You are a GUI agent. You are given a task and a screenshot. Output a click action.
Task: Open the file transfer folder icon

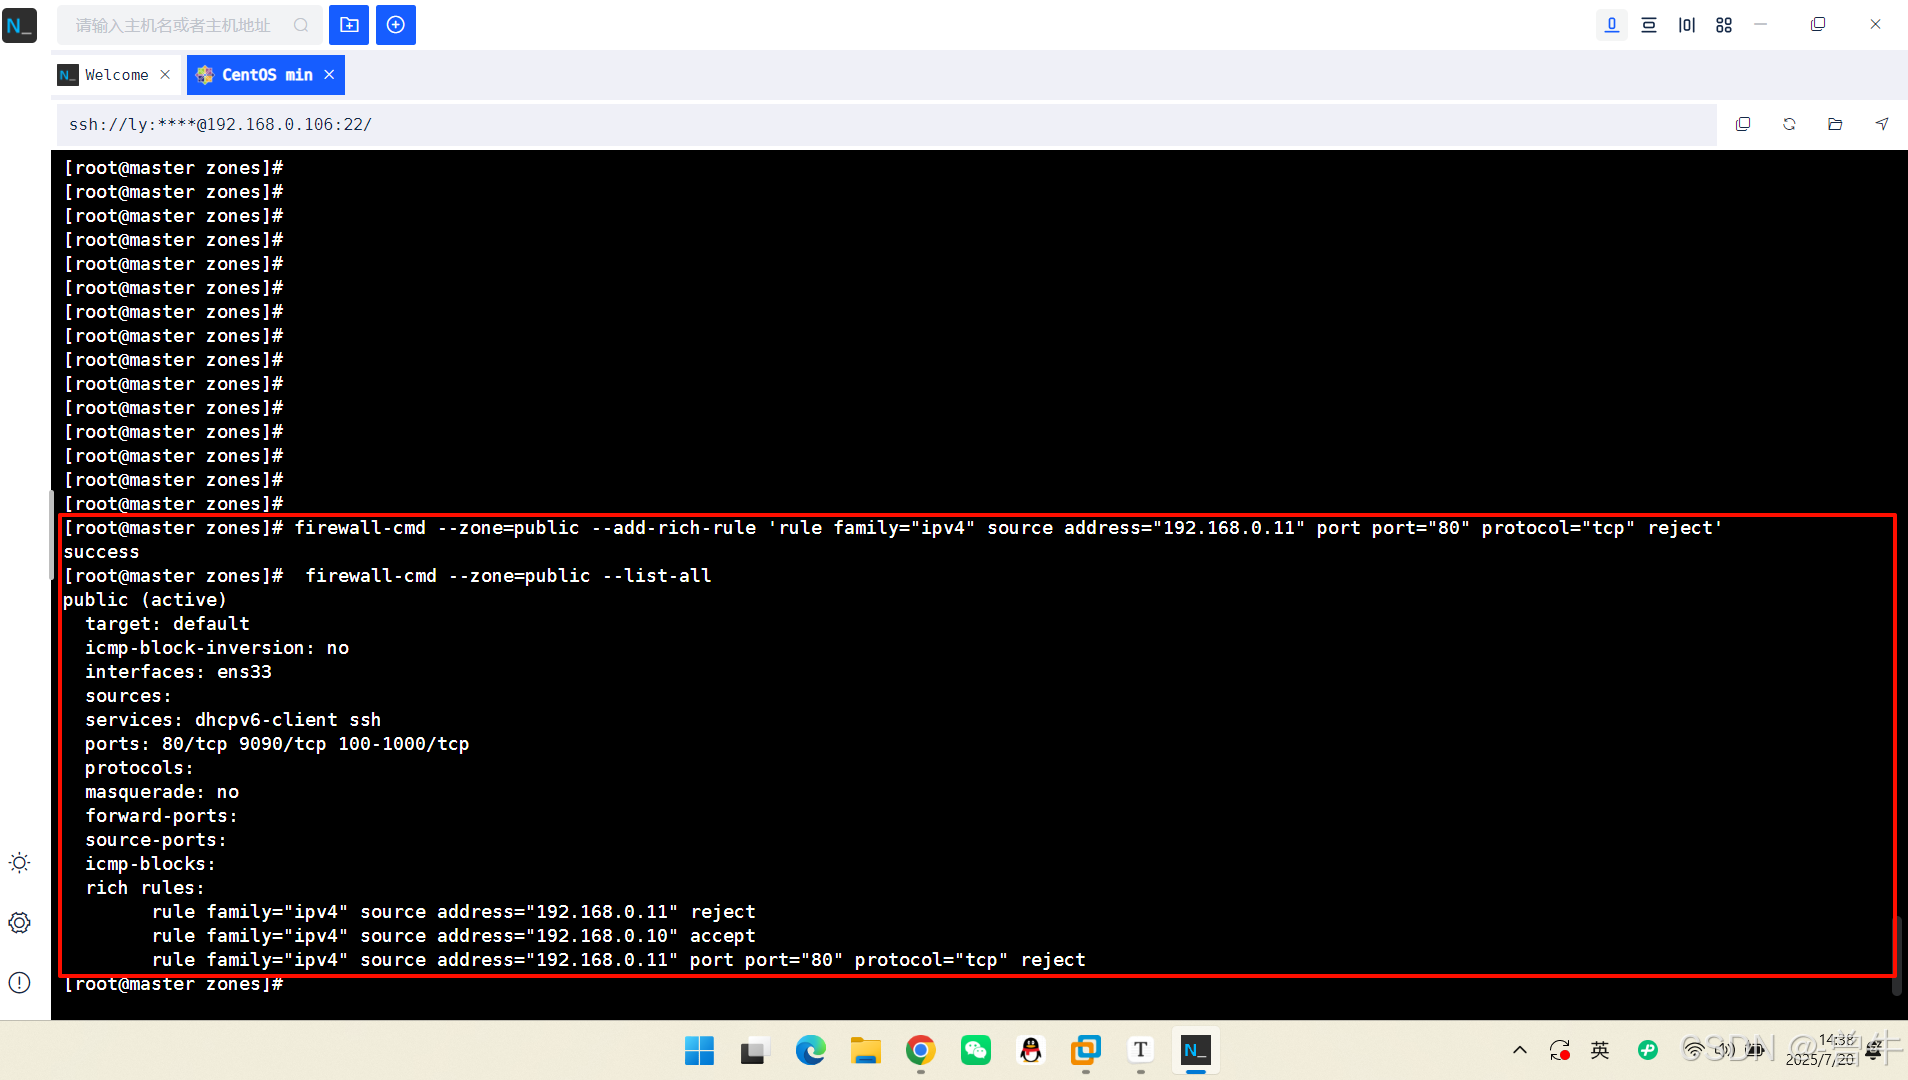[x=1835, y=124]
